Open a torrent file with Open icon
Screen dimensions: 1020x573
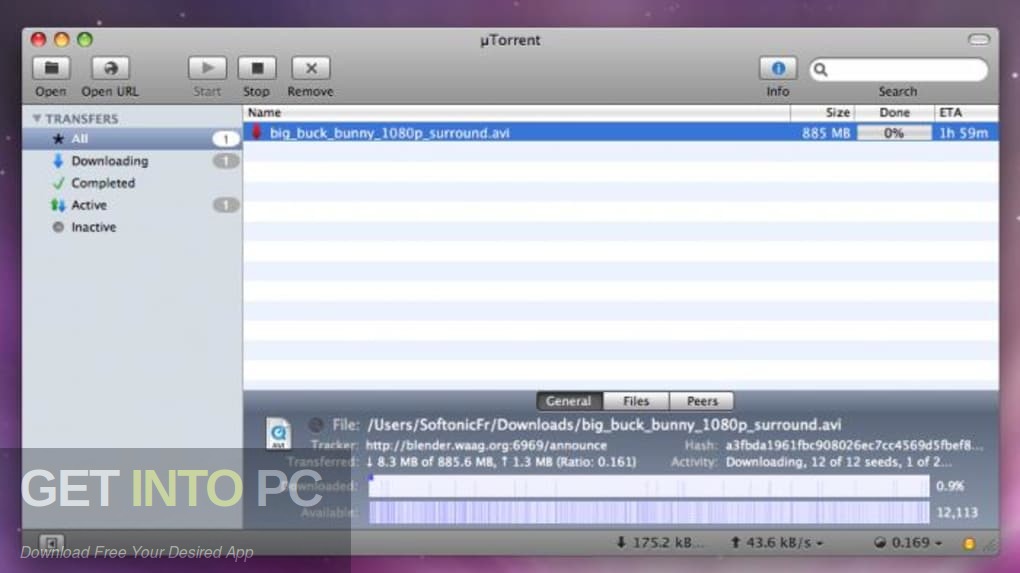[x=51, y=68]
